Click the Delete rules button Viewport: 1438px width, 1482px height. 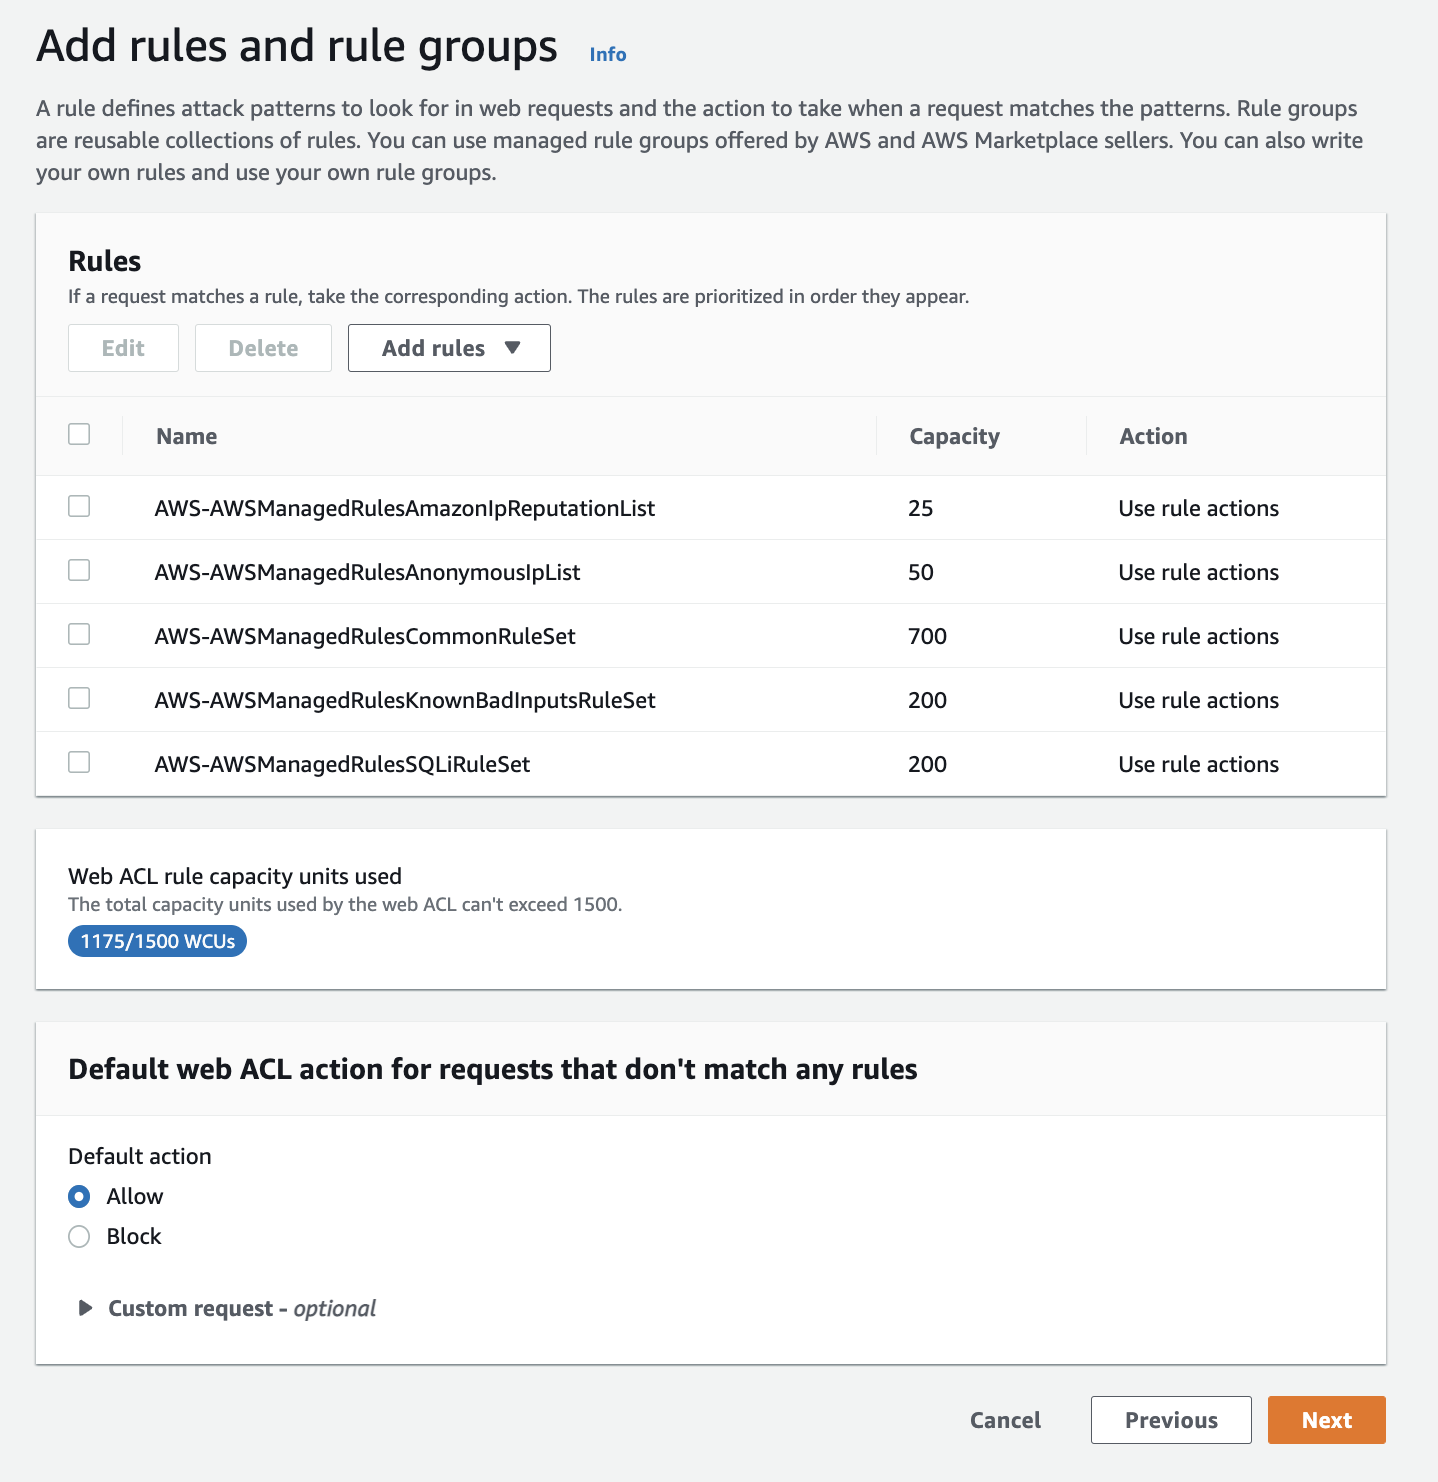click(x=263, y=348)
